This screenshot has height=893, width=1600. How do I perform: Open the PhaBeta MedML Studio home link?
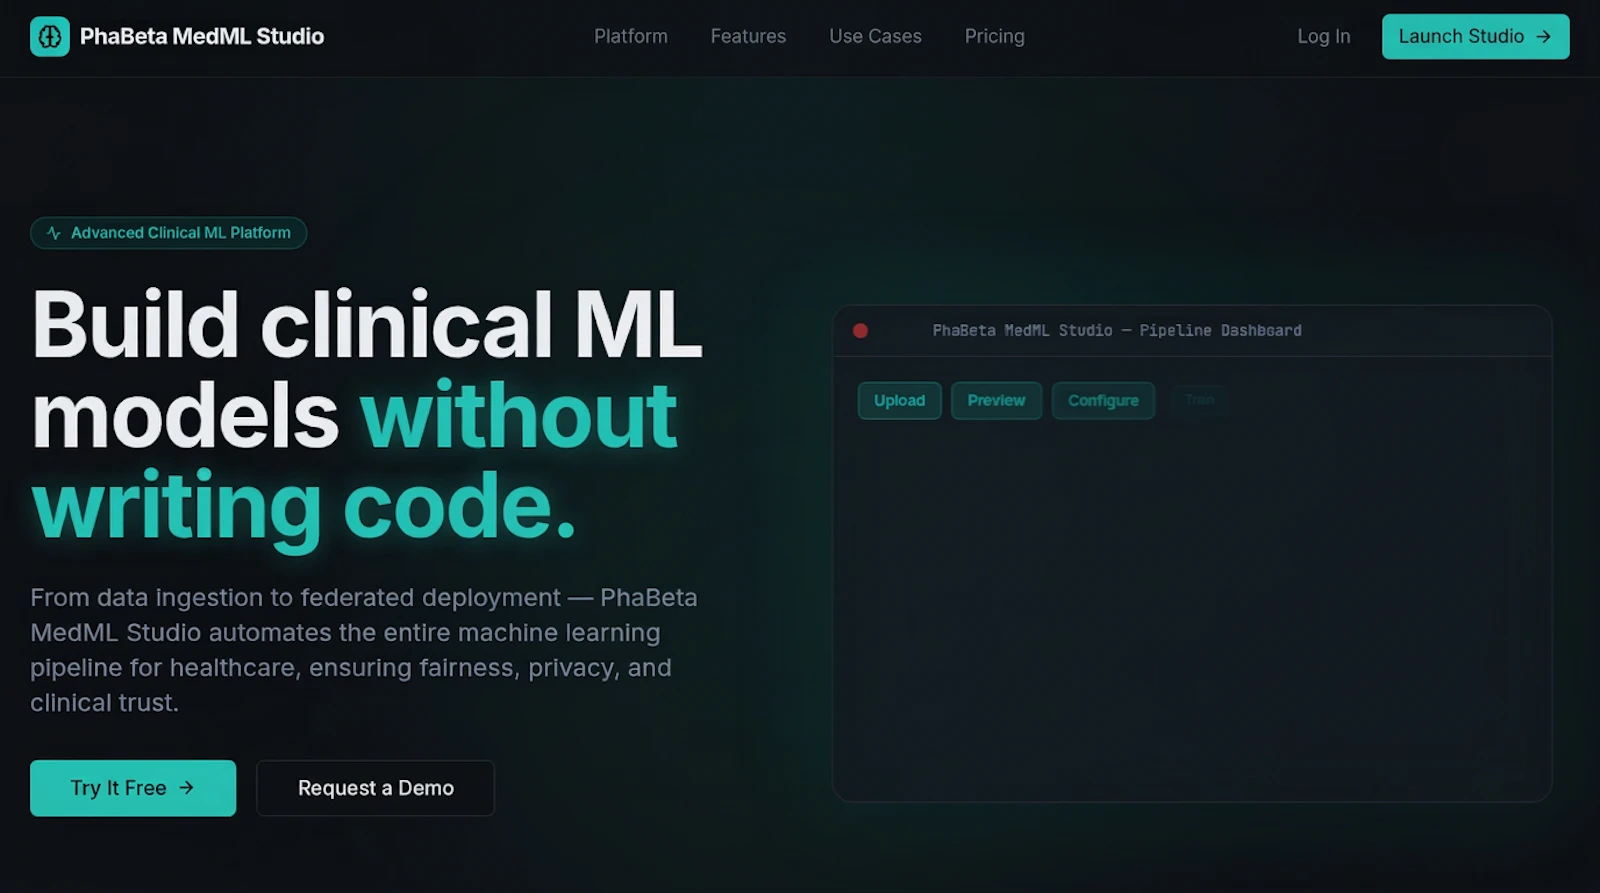pyautogui.click(x=177, y=37)
